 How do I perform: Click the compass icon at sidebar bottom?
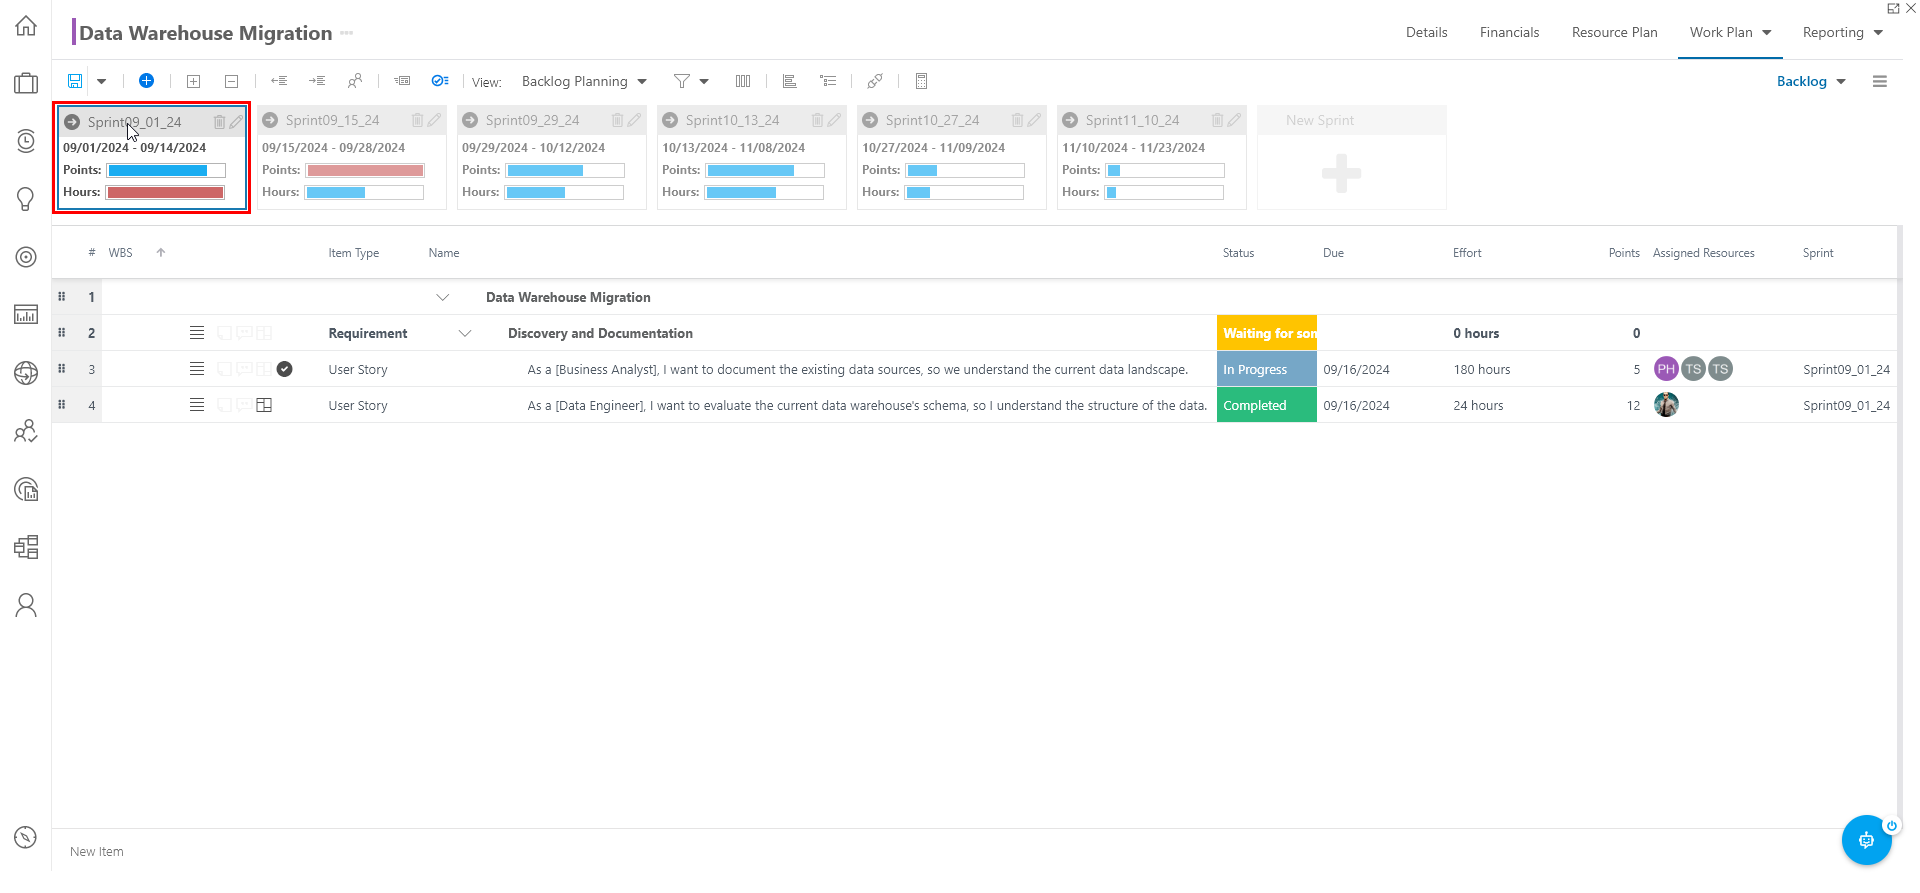[x=26, y=837]
